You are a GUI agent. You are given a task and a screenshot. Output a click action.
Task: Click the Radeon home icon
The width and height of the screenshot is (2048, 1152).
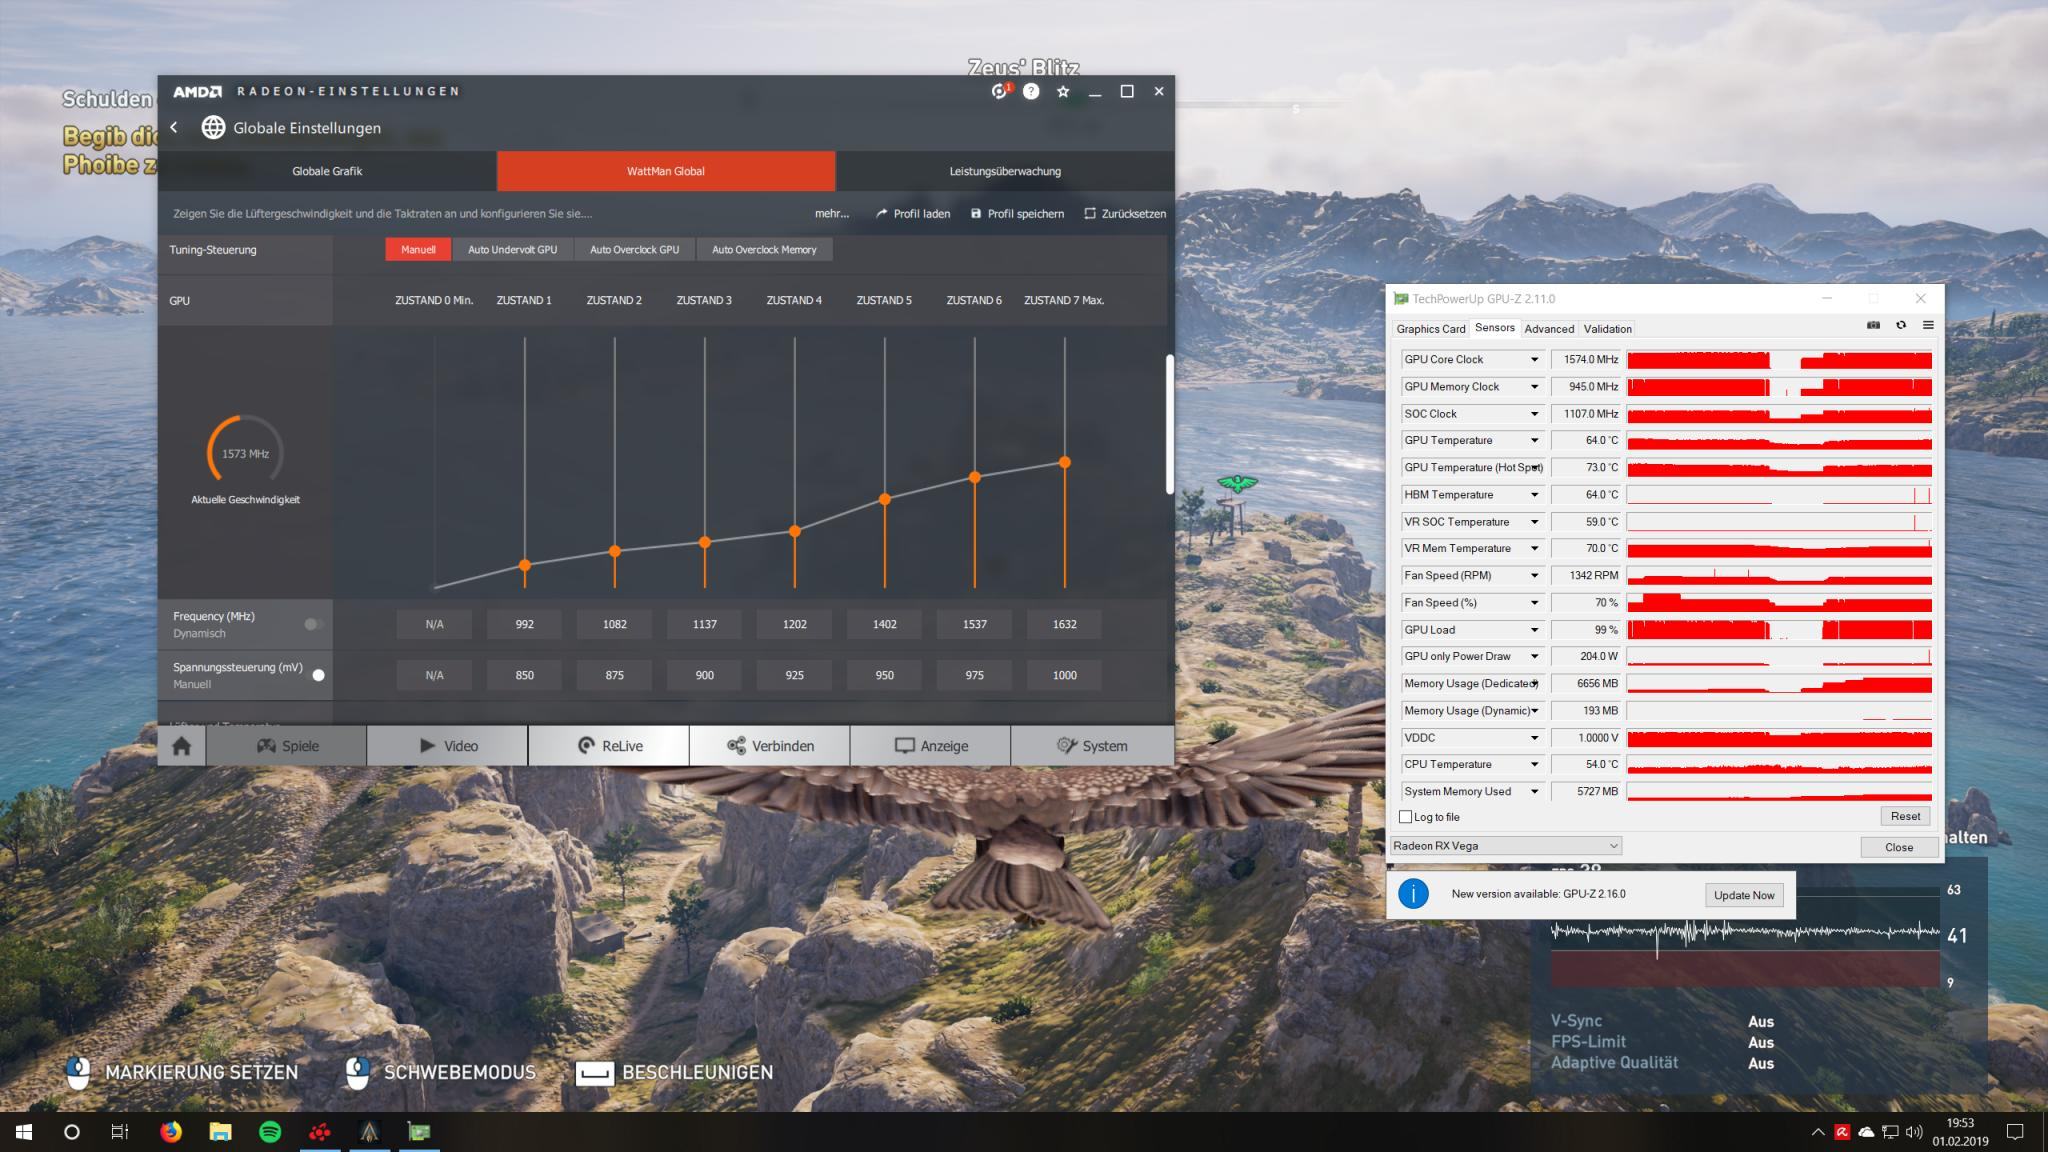pos(181,746)
